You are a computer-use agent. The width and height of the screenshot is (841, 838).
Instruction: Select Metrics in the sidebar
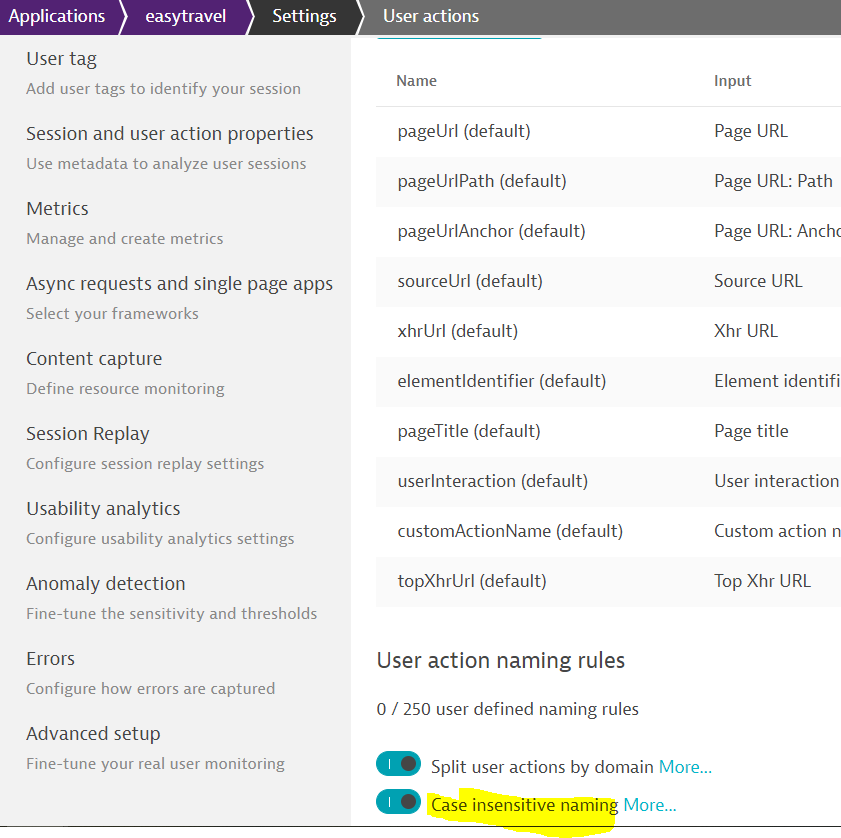pyautogui.click(x=57, y=209)
